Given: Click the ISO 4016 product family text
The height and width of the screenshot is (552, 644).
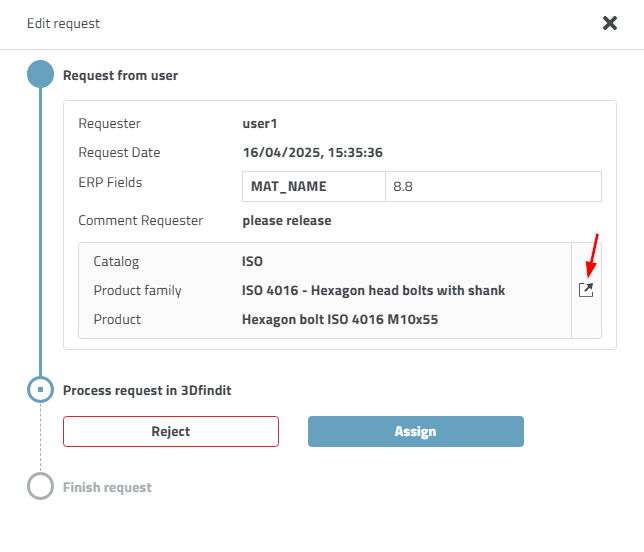Looking at the screenshot, I should (373, 291).
